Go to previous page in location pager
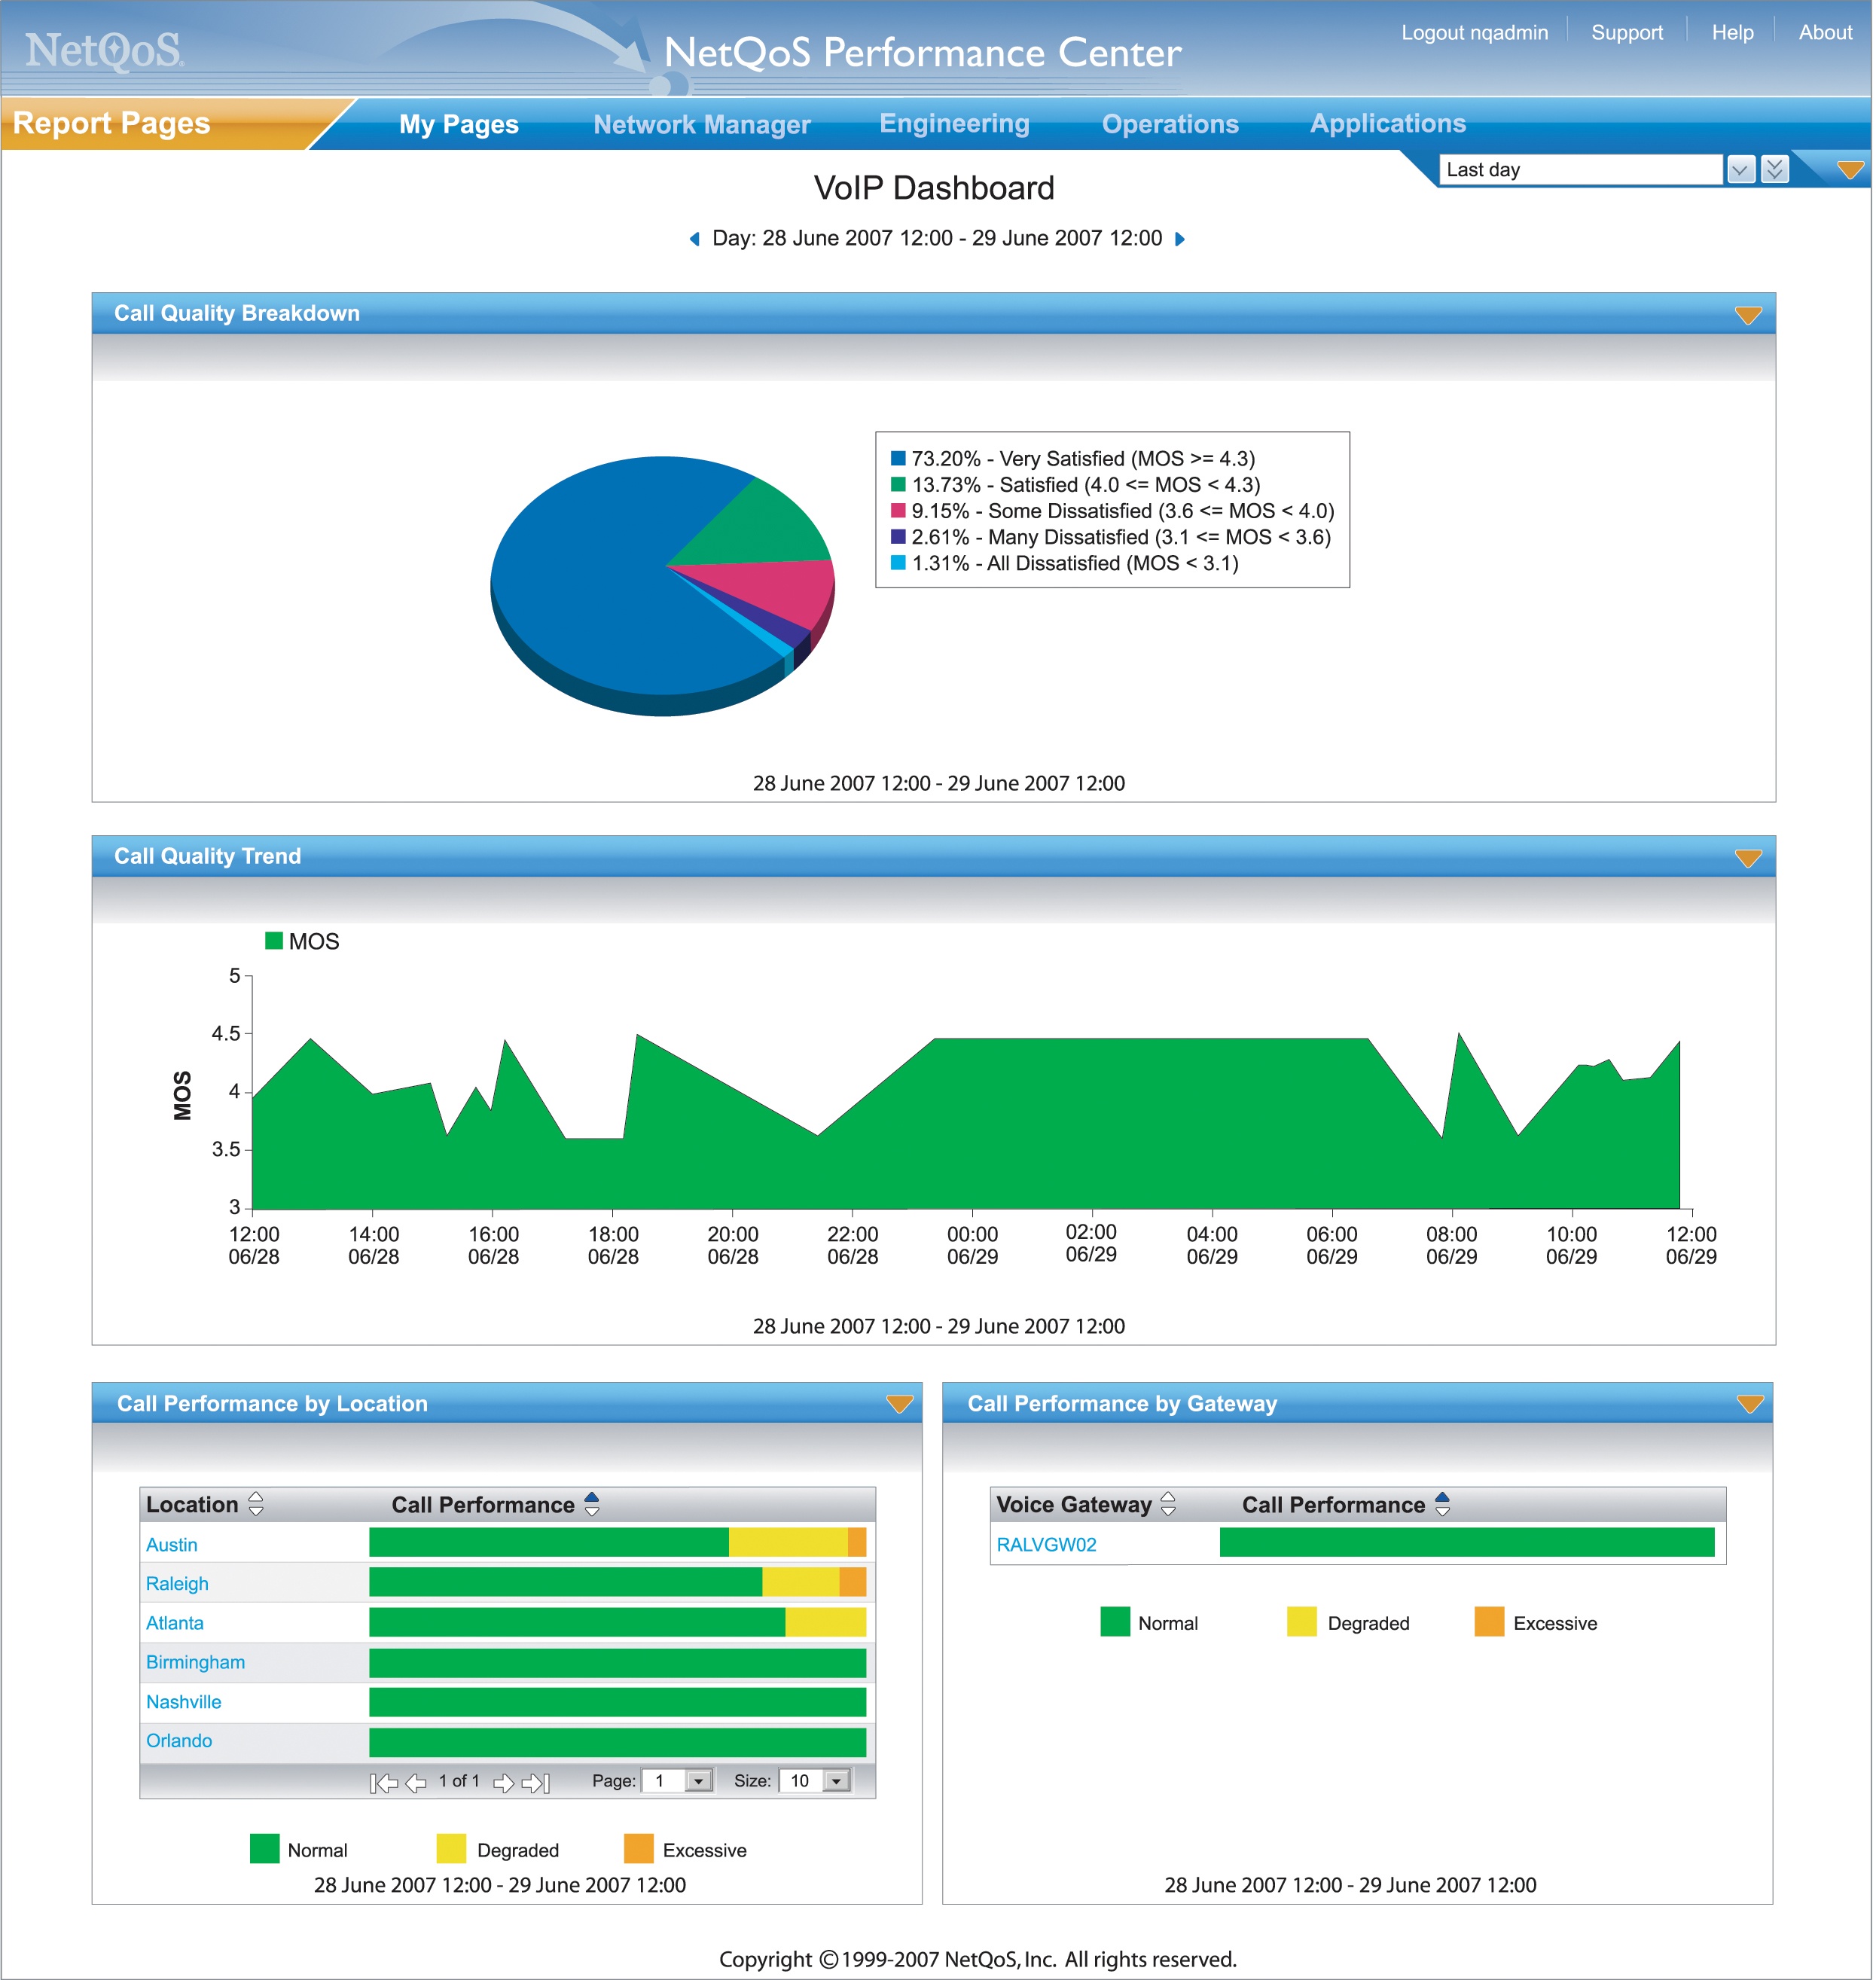The width and height of the screenshot is (1876, 1980). [x=416, y=1783]
